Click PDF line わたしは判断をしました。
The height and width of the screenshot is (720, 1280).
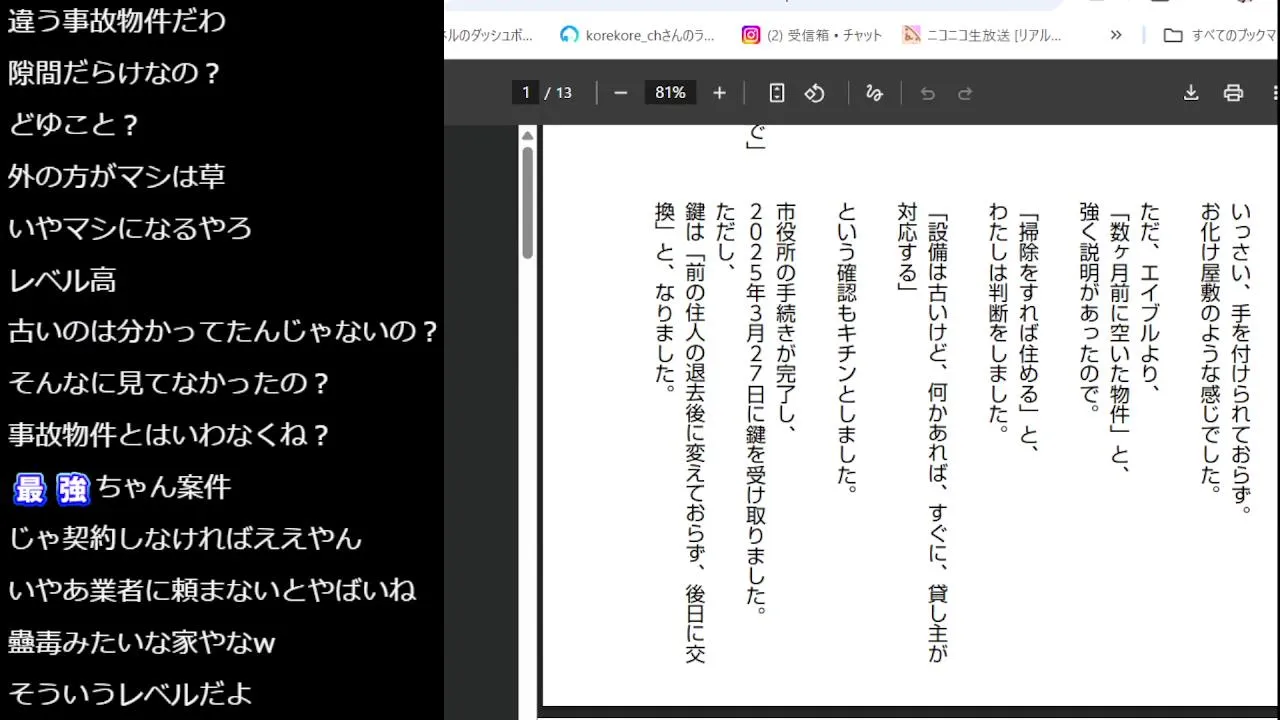pyautogui.click(x=999, y=318)
